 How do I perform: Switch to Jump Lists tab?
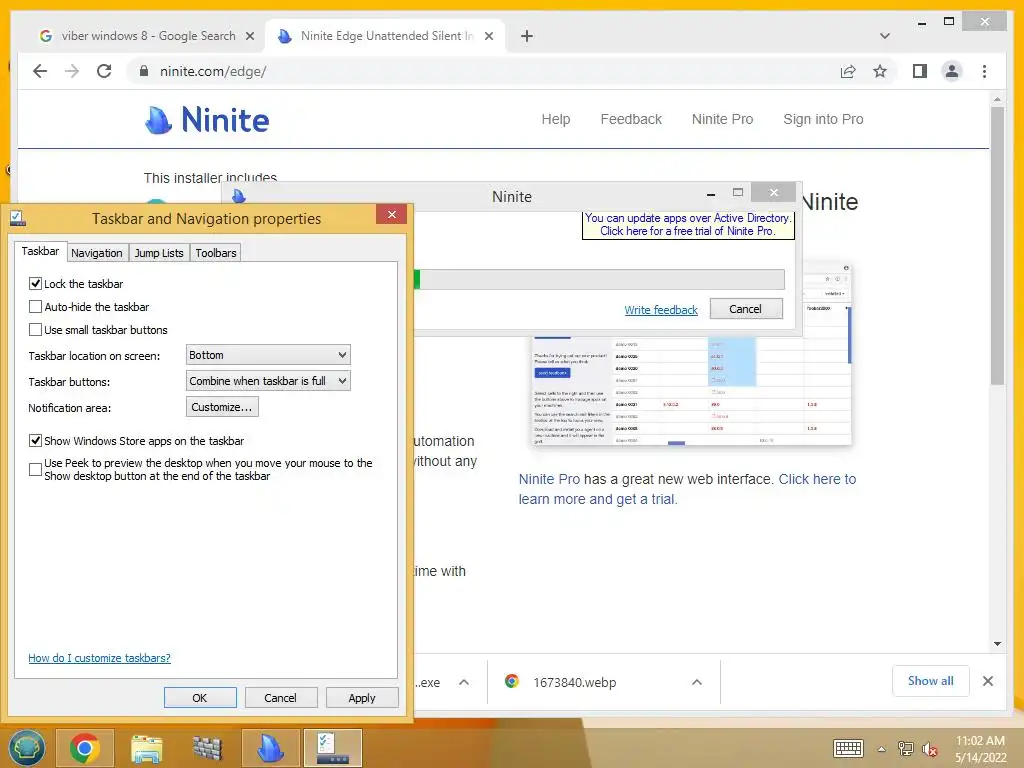click(x=159, y=253)
